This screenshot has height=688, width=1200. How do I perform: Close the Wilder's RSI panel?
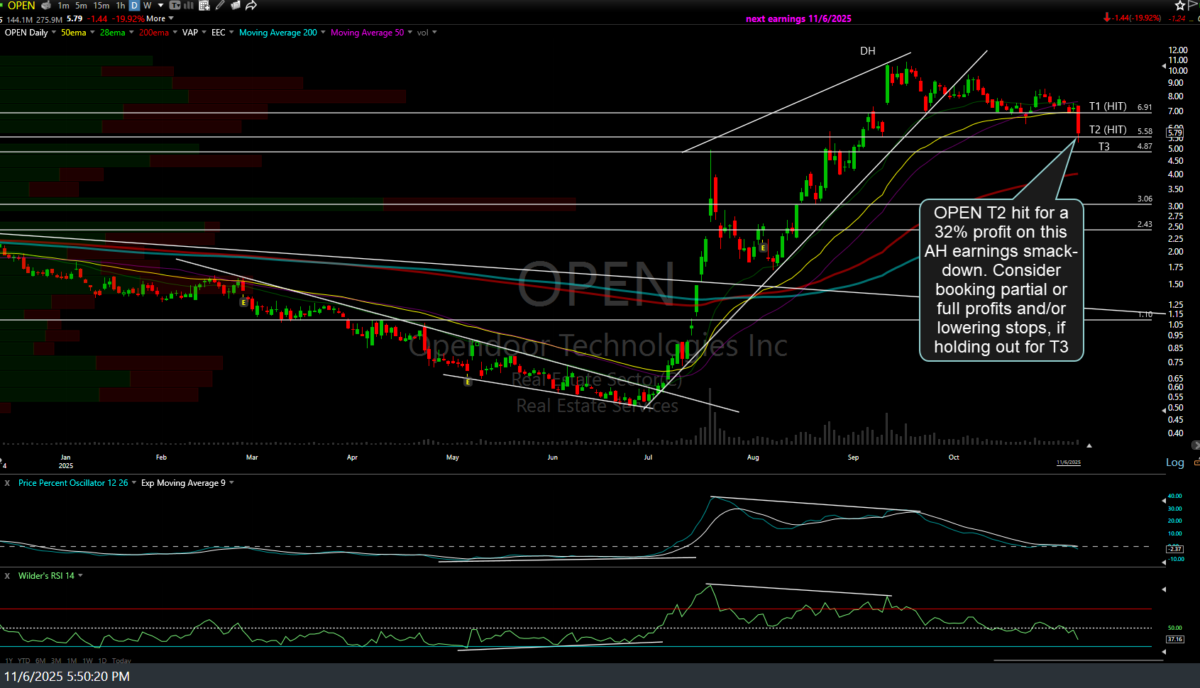(7, 576)
